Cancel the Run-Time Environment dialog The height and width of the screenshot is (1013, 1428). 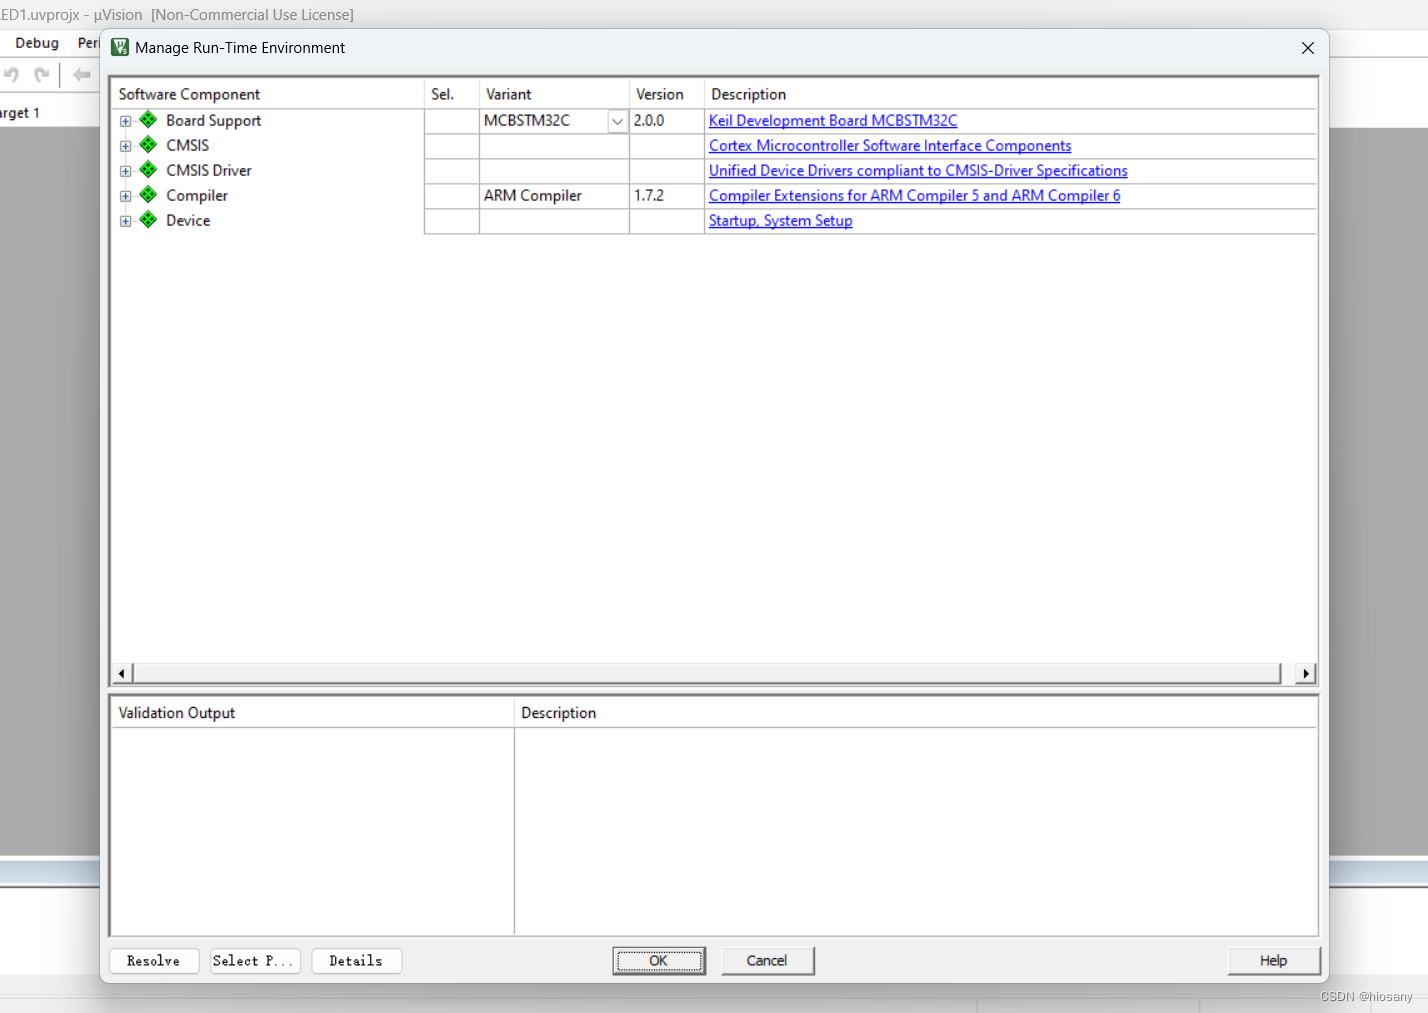767,961
